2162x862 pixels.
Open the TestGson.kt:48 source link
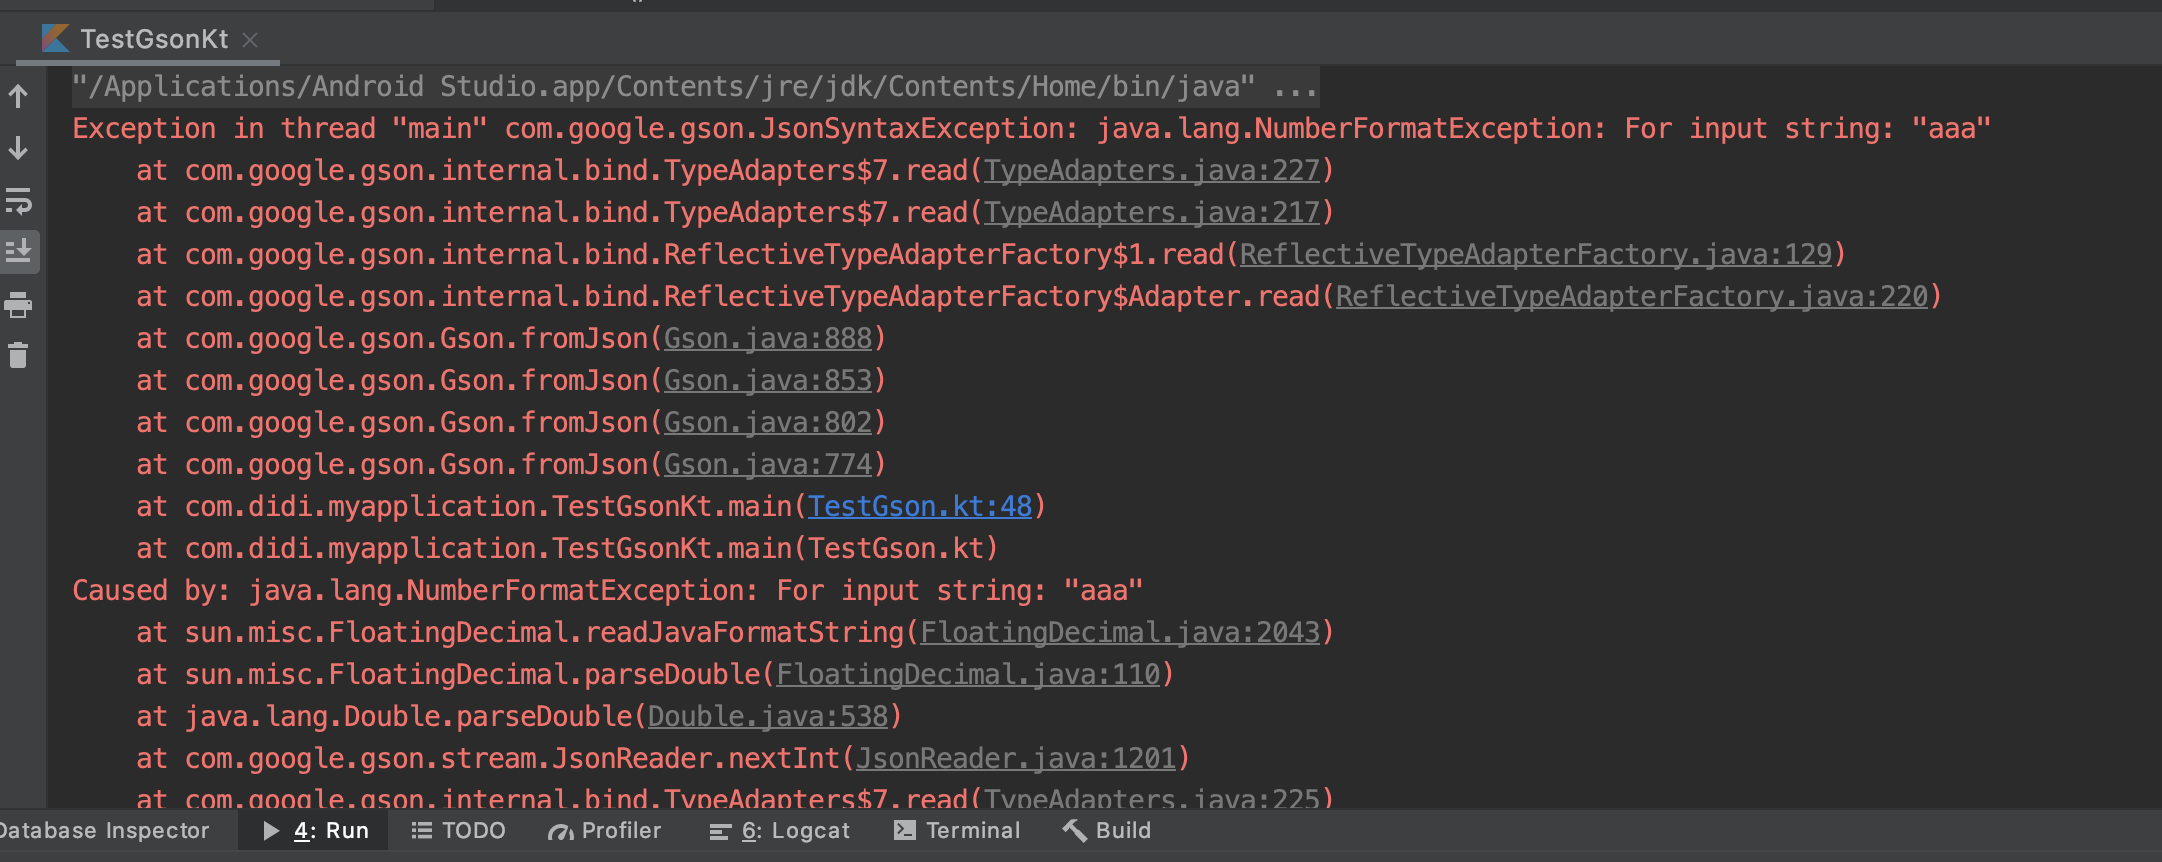tap(920, 507)
